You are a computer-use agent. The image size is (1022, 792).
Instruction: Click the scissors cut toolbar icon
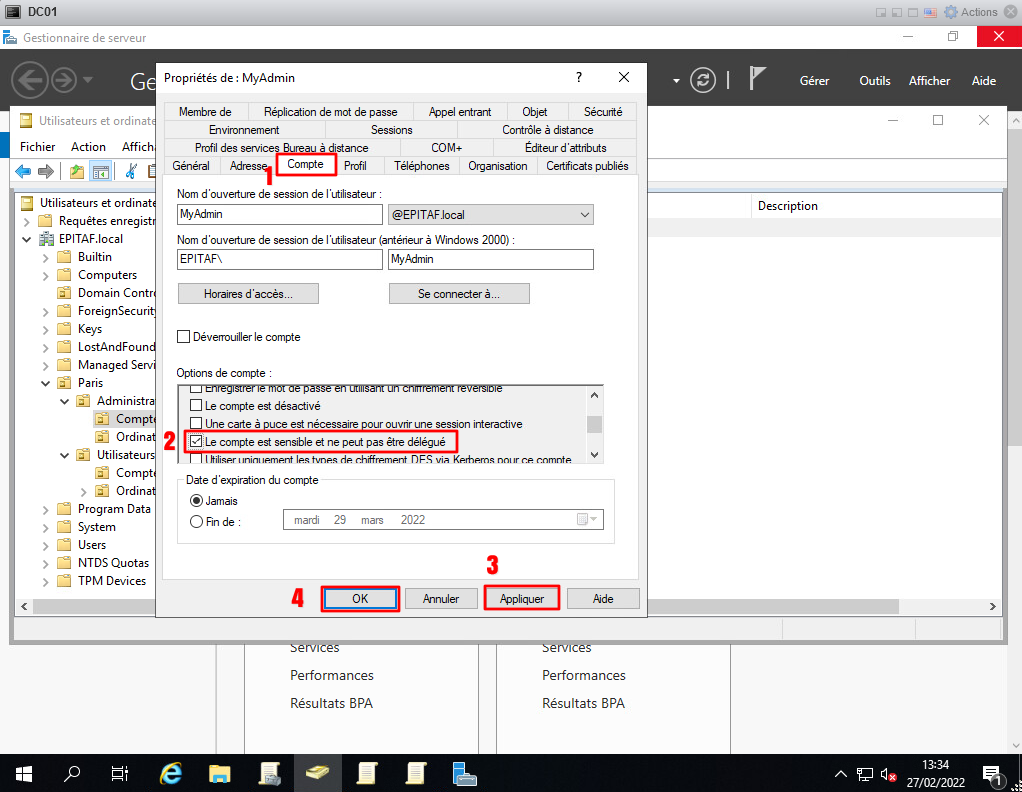[x=130, y=171]
